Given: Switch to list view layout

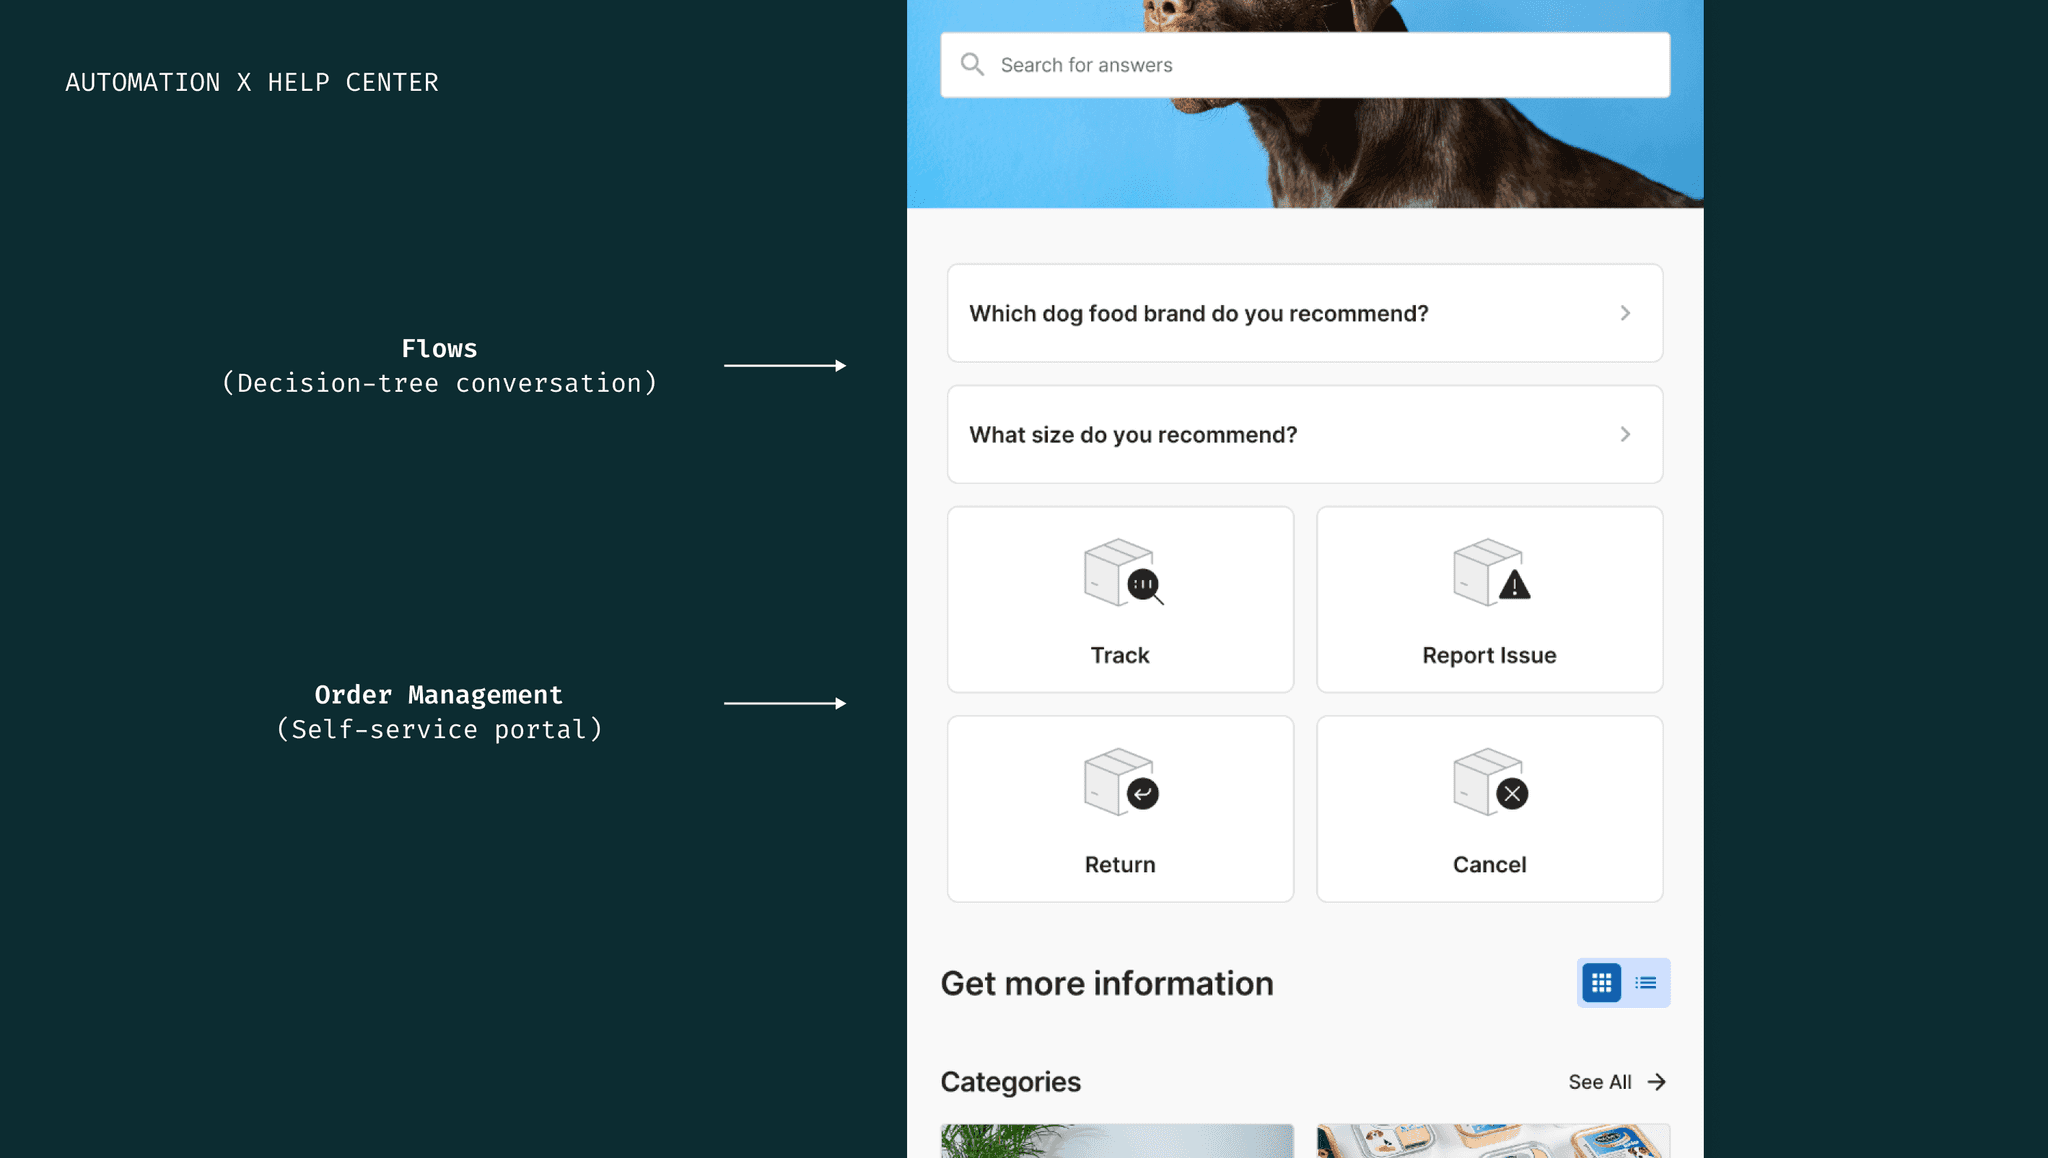Looking at the screenshot, I should [x=1645, y=983].
